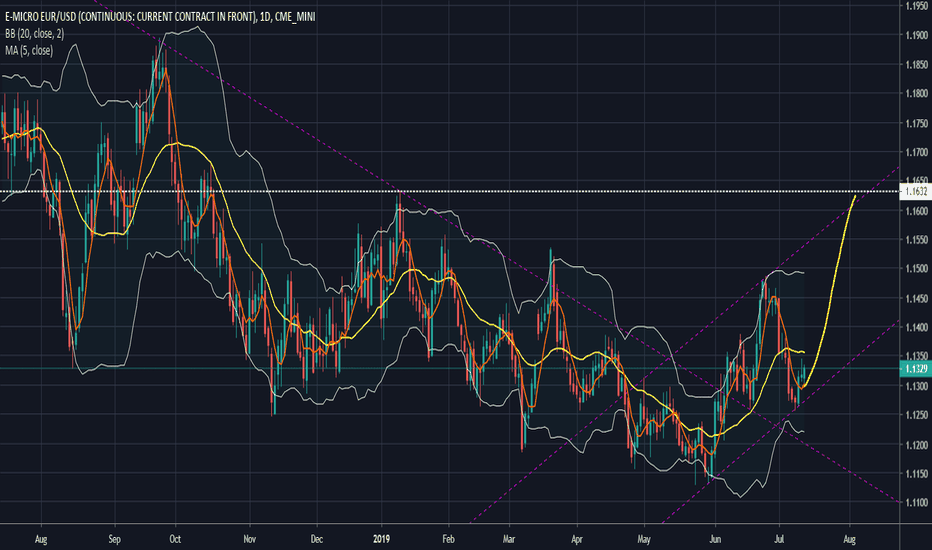Screen dimensions: 932x550
Task: Click the white 1.1632 price line label
Action: pos(915,191)
